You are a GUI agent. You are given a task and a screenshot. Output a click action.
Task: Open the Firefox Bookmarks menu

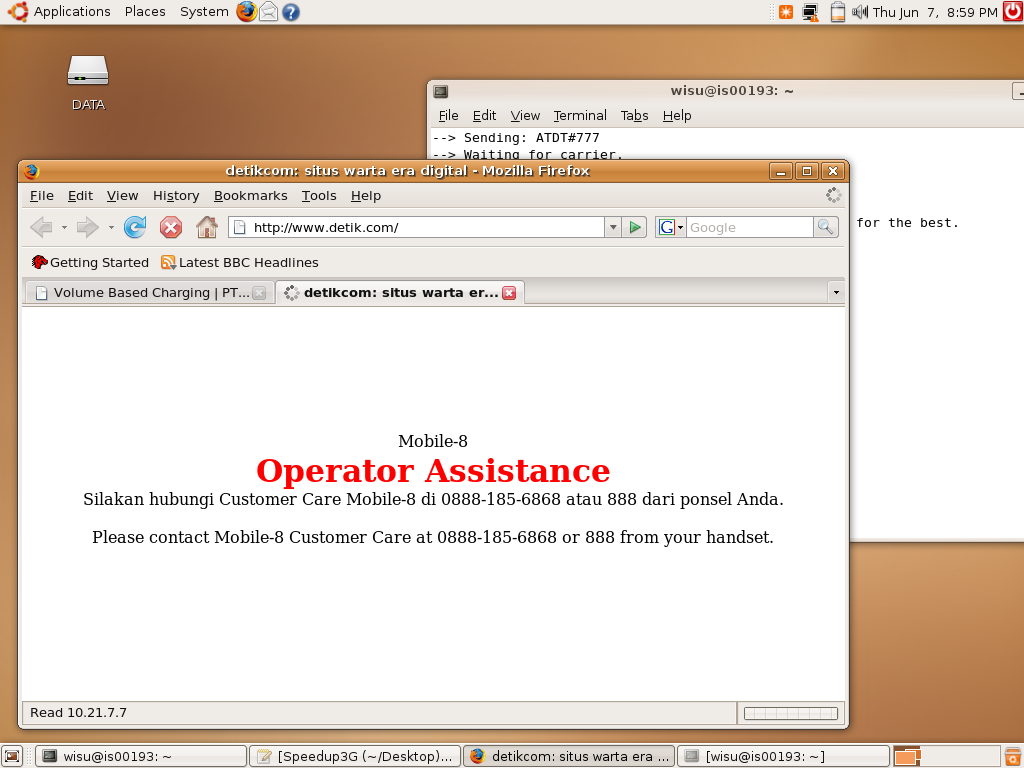pyautogui.click(x=251, y=196)
